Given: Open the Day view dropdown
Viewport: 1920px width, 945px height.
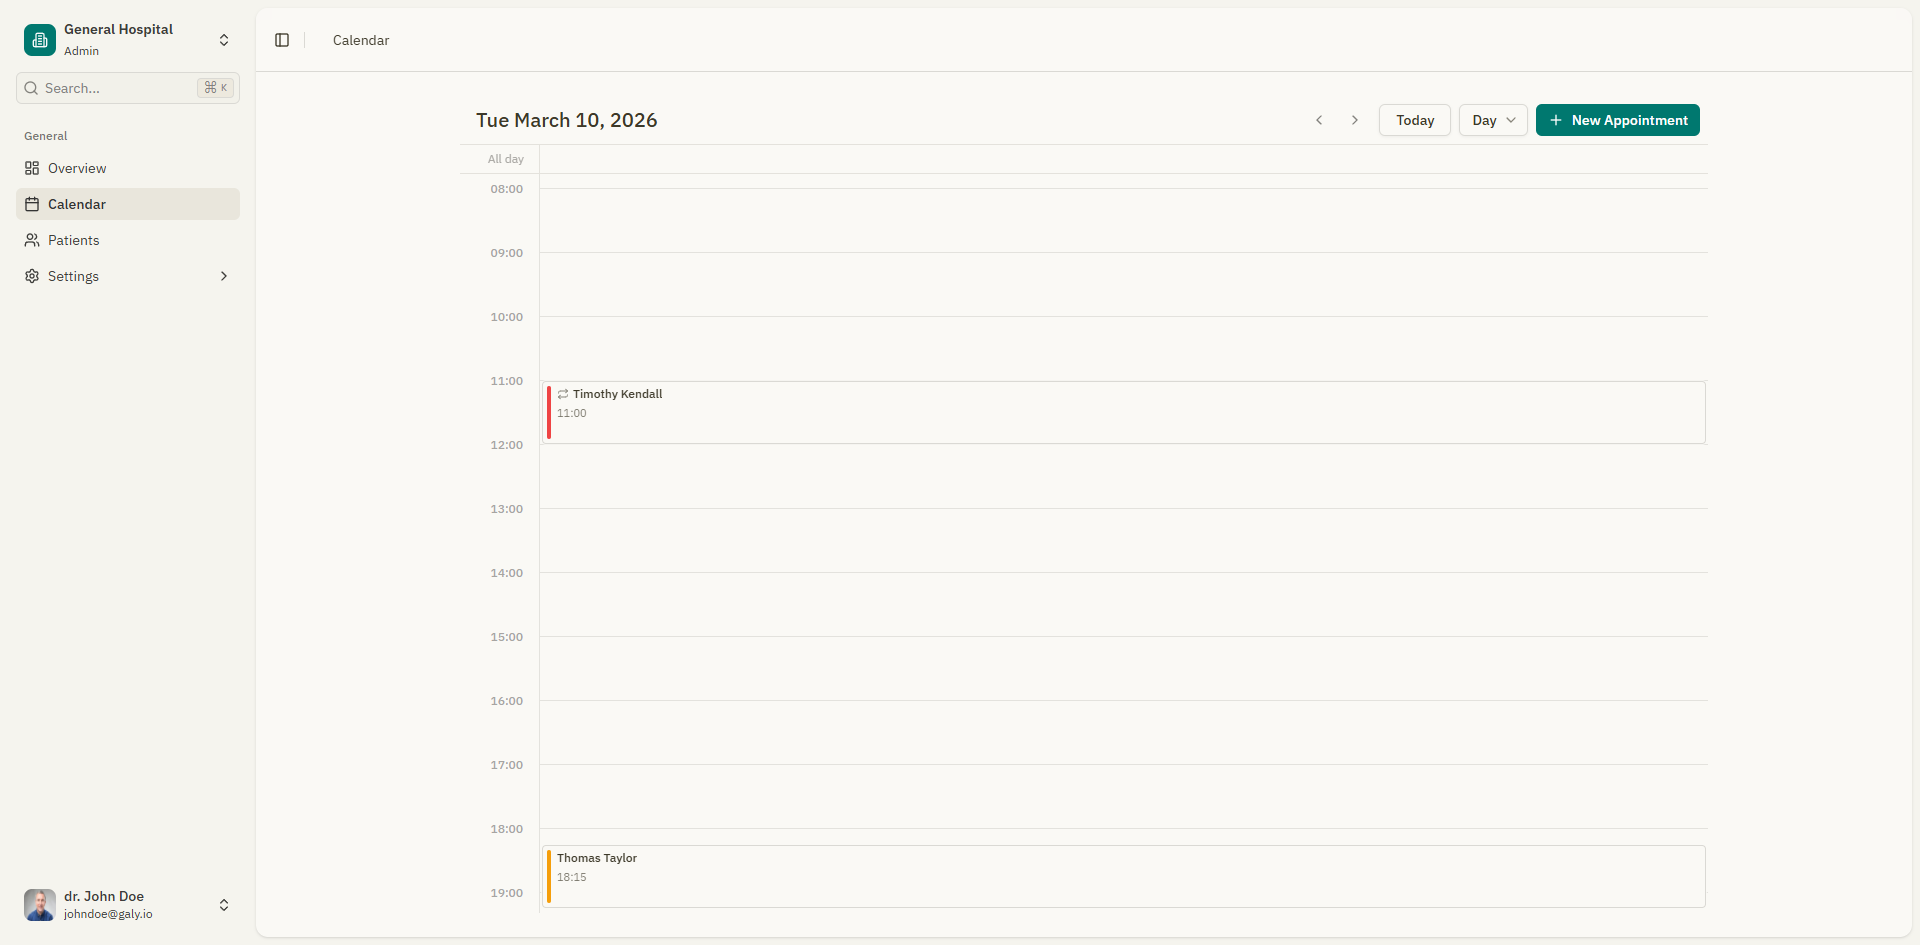Looking at the screenshot, I should pyautogui.click(x=1492, y=120).
